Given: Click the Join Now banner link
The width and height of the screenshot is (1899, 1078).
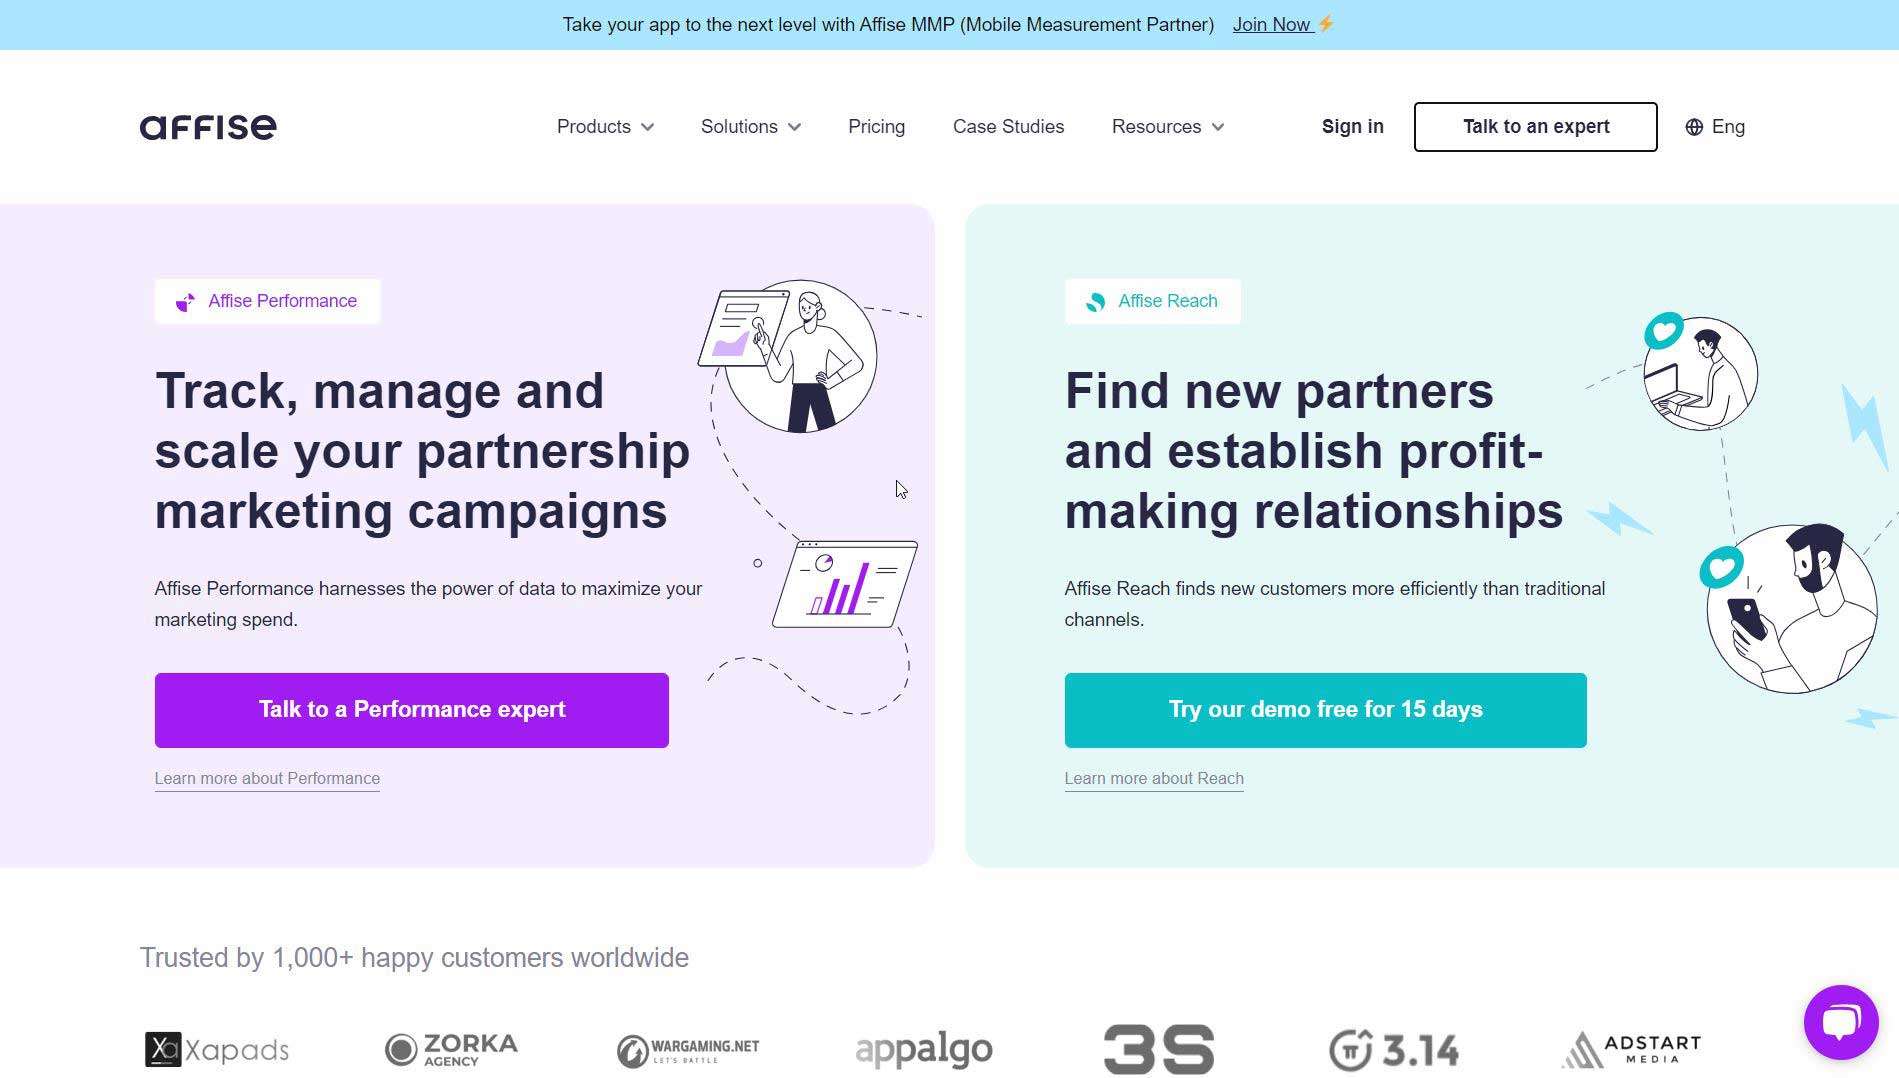Looking at the screenshot, I should pos(1271,25).
